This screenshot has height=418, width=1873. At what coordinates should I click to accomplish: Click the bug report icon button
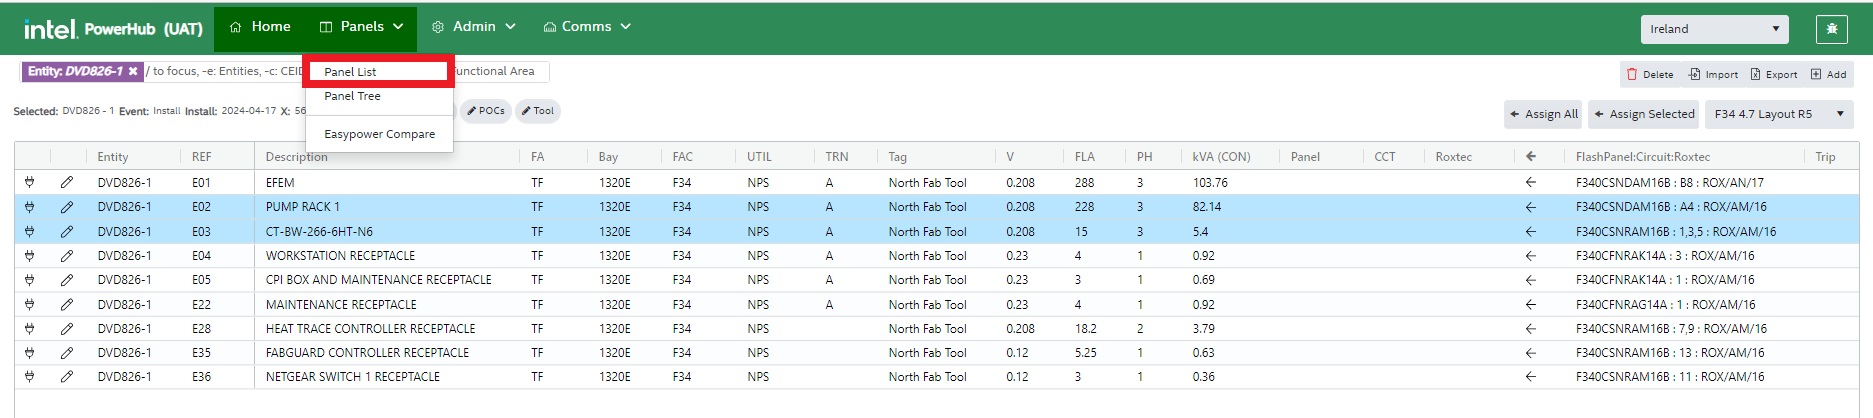tap(1831, 29)
